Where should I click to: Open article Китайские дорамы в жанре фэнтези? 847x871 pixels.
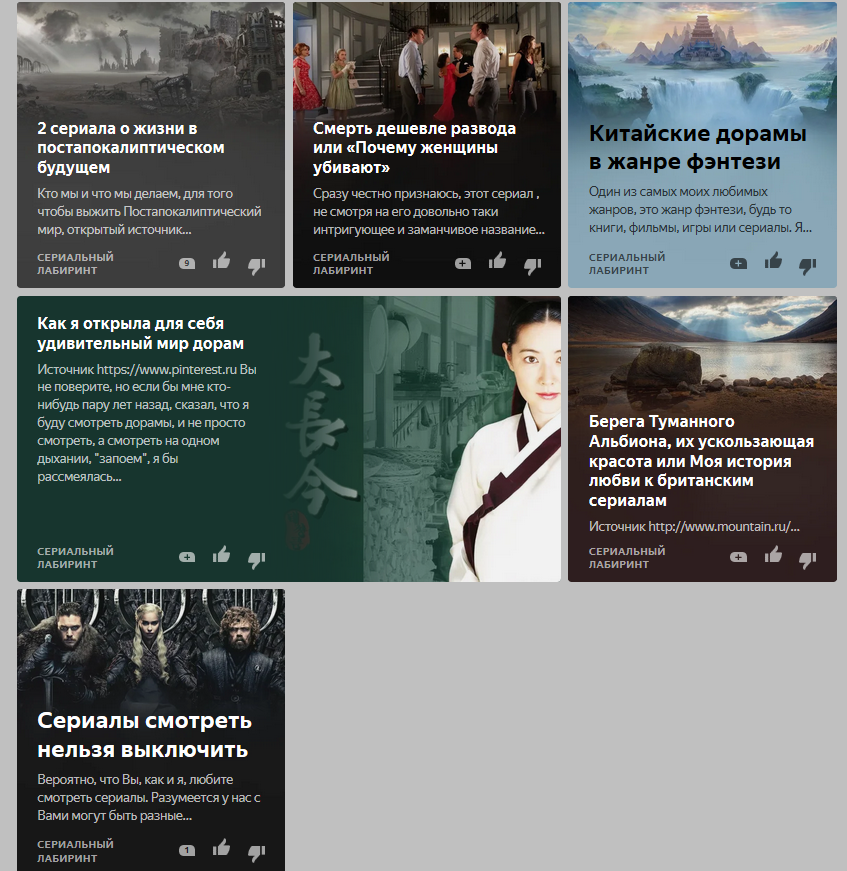[x=698, y=148]
